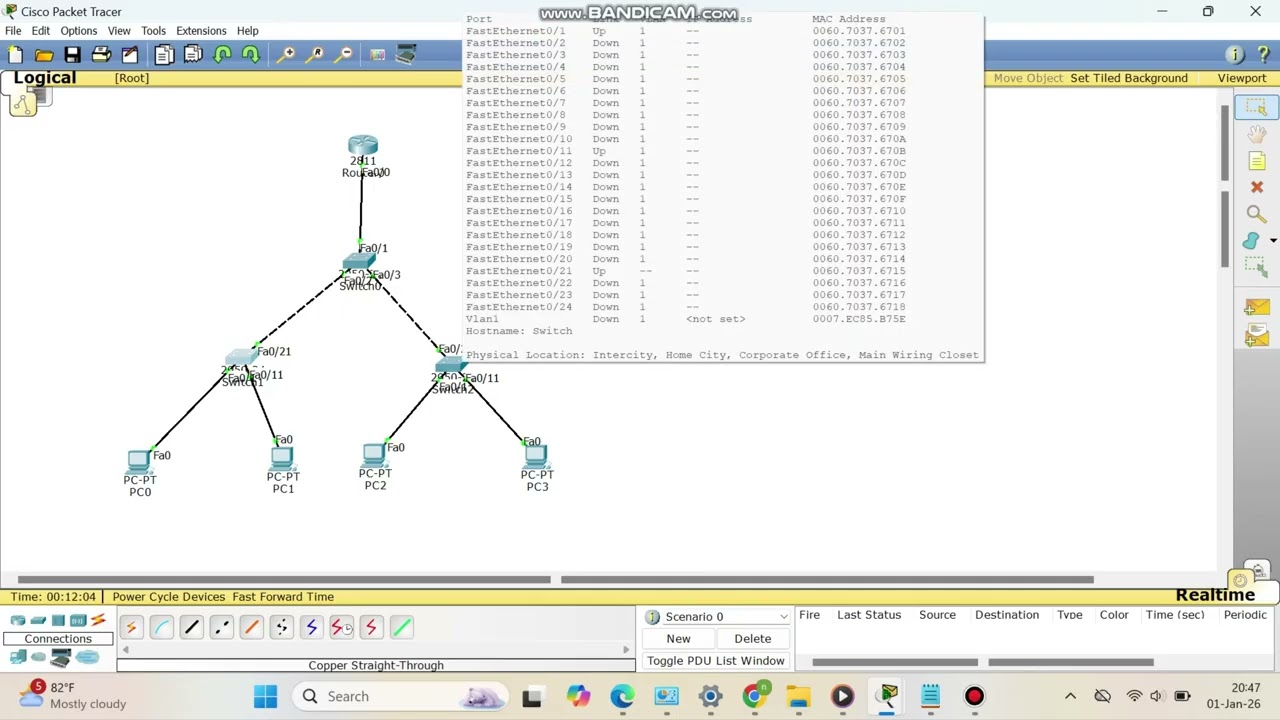This screenshot has height=720, width=1280.
Task: Open the custom devices dialog icon
Action: pos(406,54)
